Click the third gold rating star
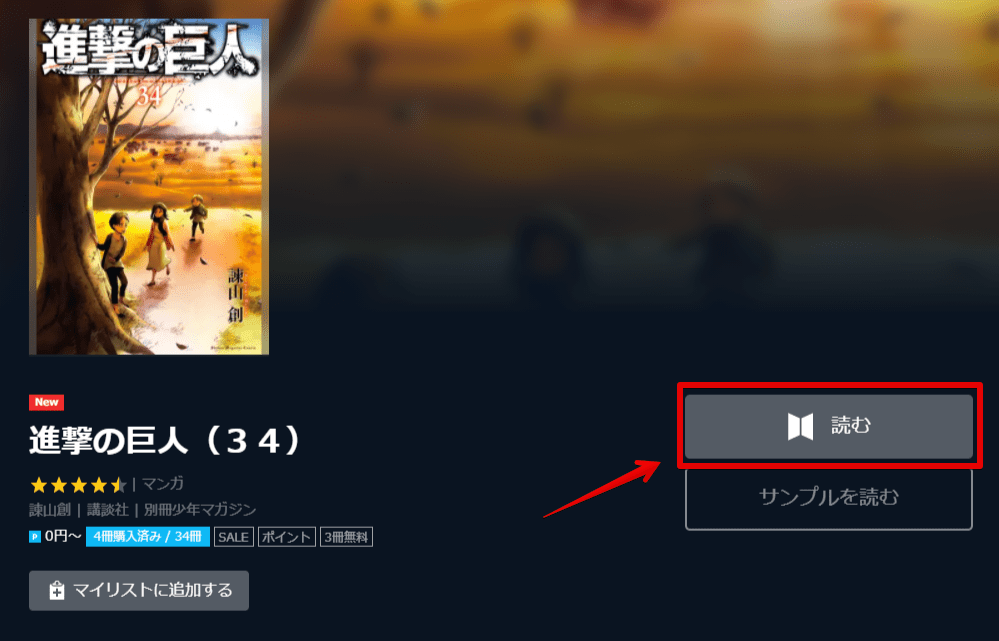The height and width of the screenshot is (641, 999). click(78, 486)
